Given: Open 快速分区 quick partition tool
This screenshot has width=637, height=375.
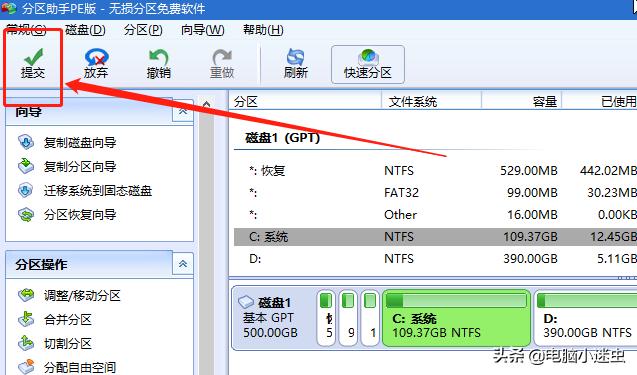Looking at the screenshot, I should [x=368, y=65].
